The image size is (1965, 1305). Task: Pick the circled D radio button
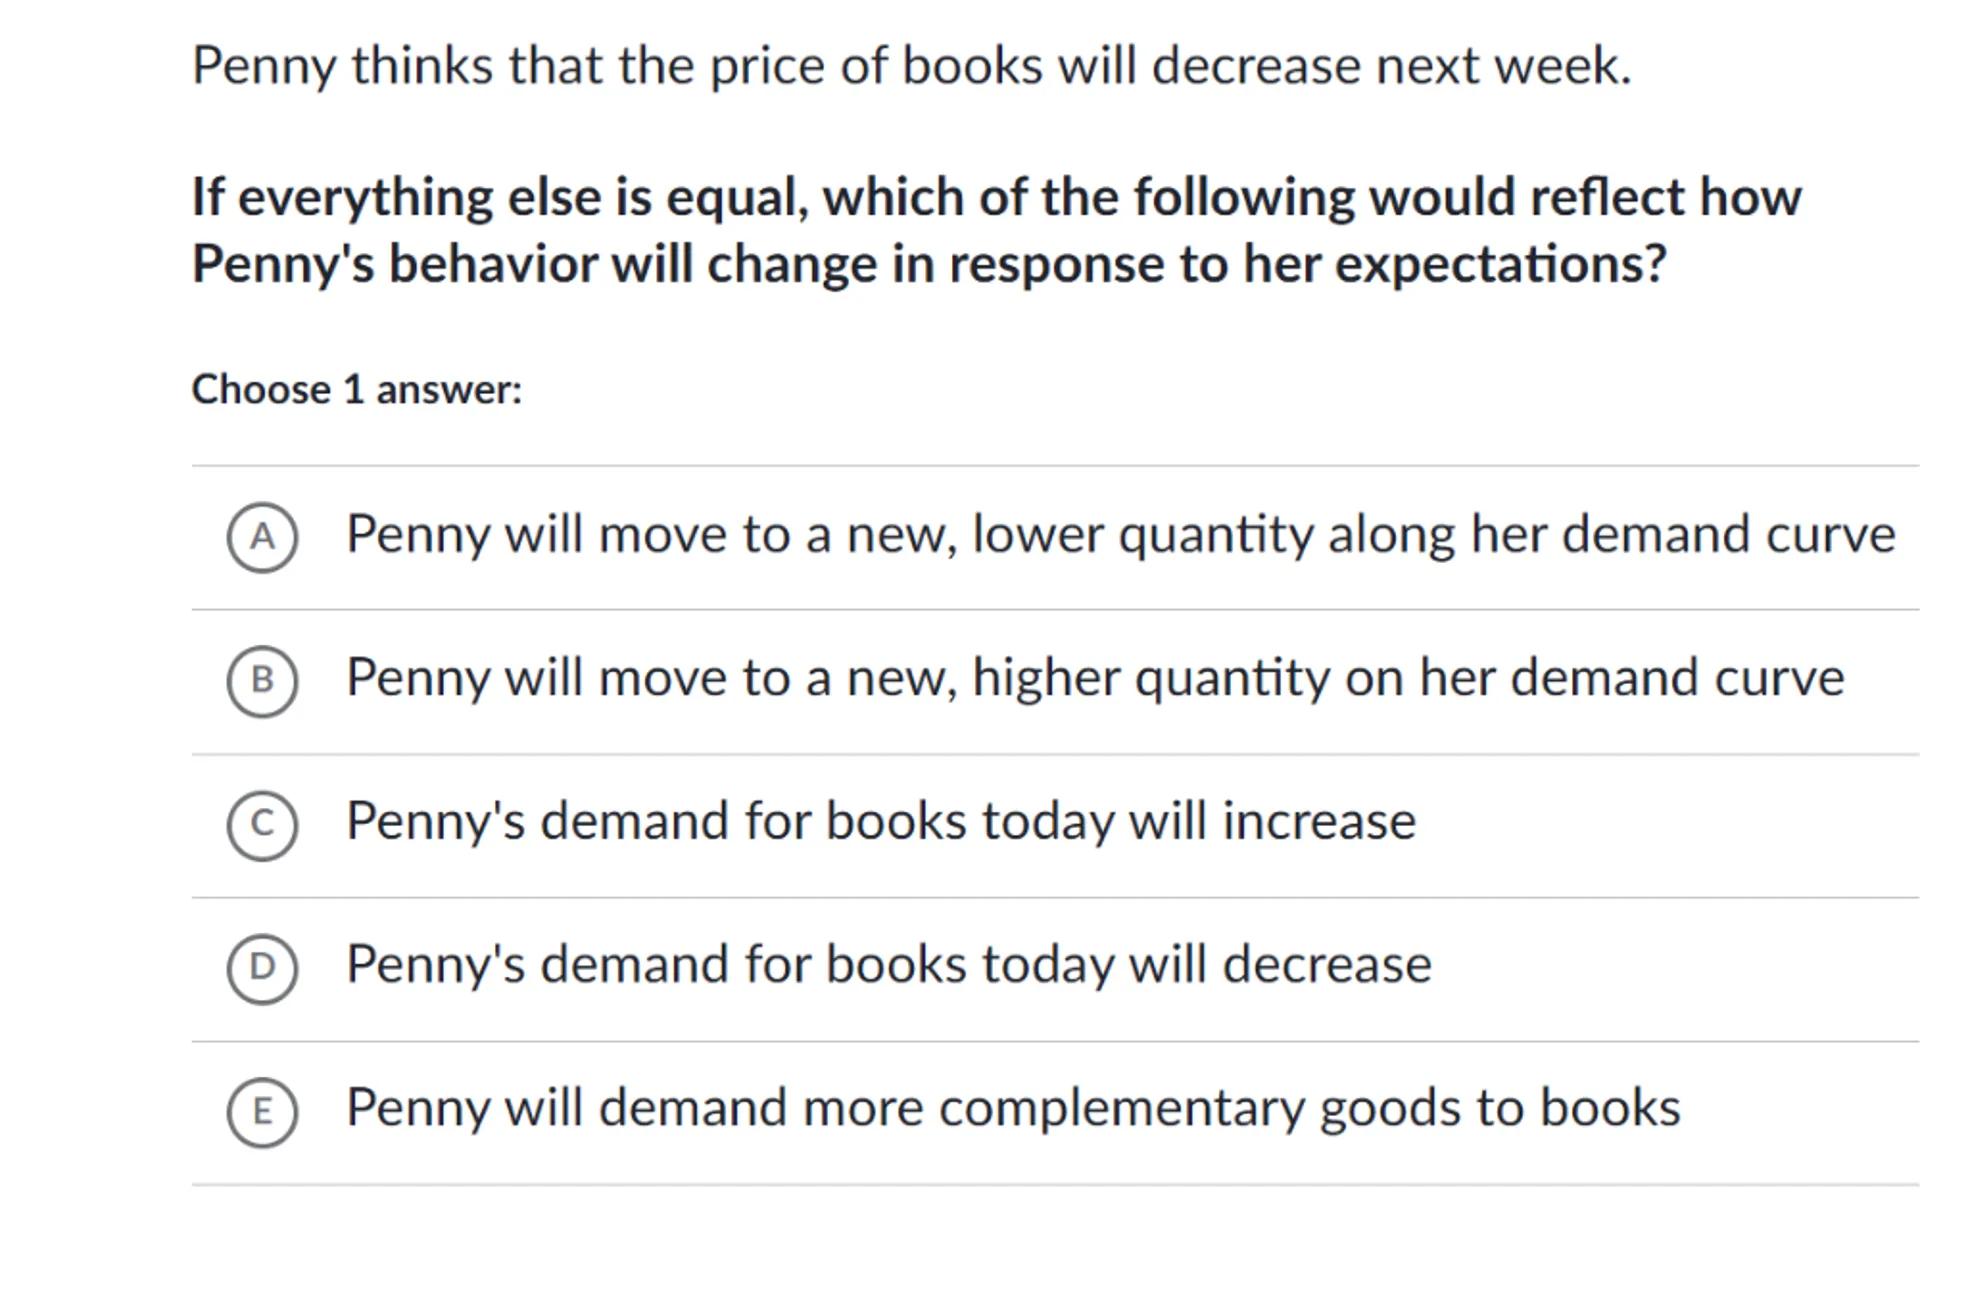point(262,967)
